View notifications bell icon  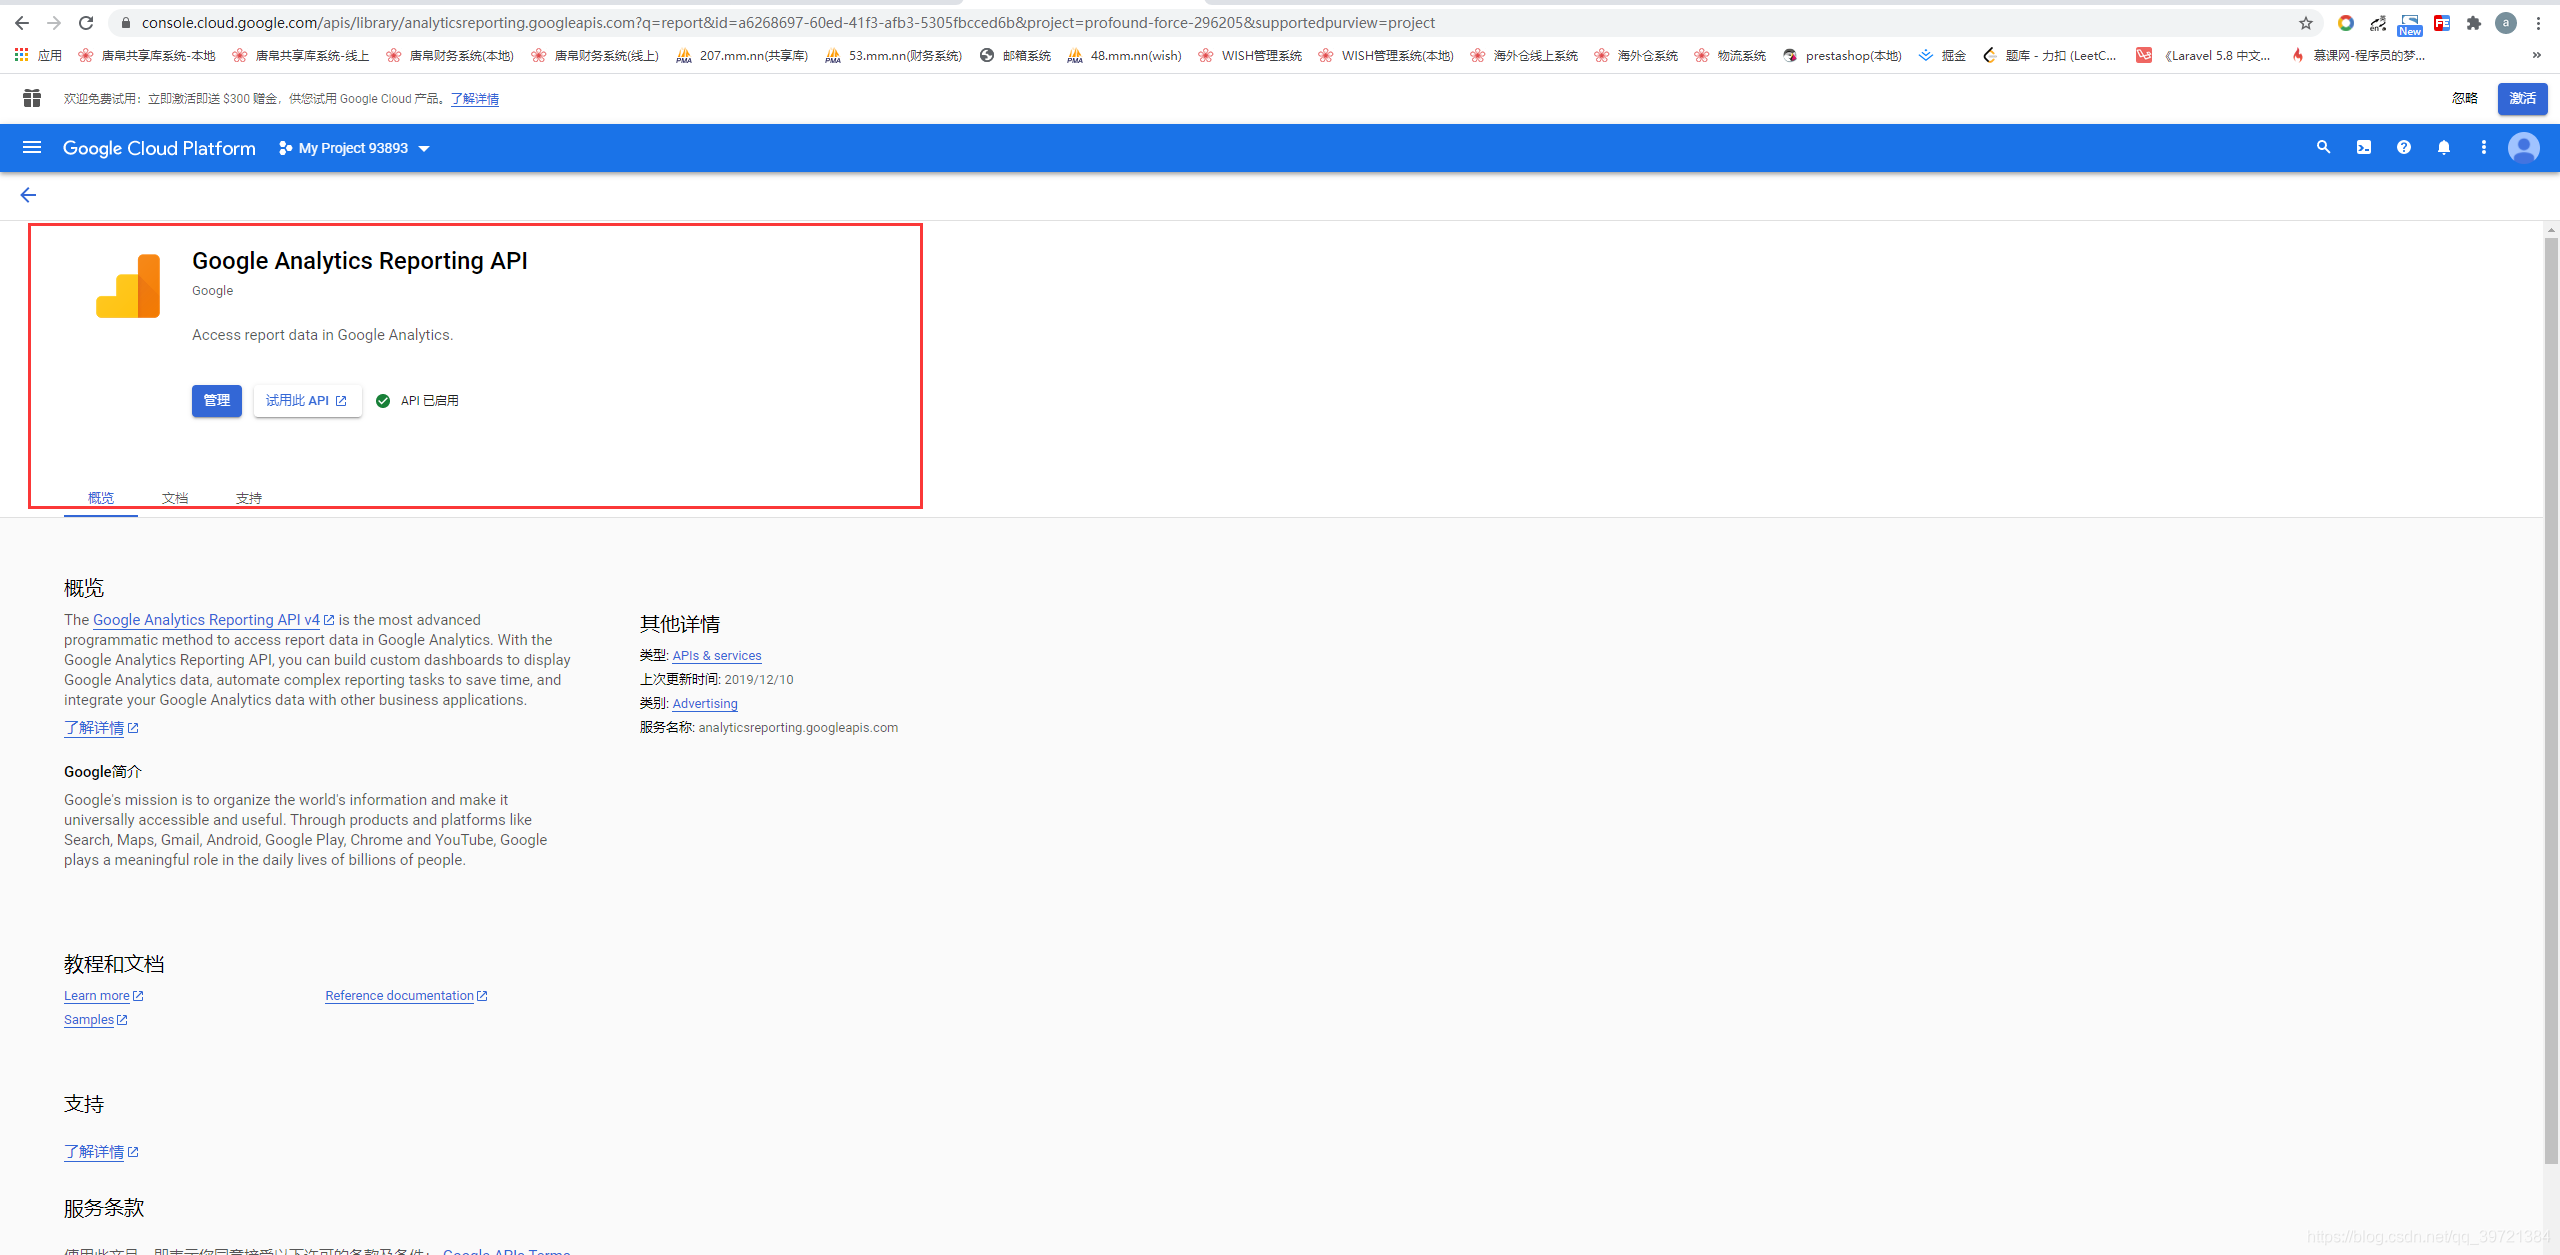(2443, 148)
